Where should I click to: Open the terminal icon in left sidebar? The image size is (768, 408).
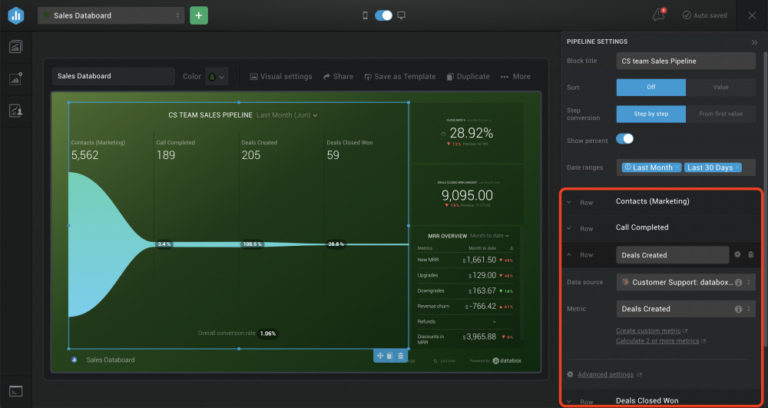point(16,391)
